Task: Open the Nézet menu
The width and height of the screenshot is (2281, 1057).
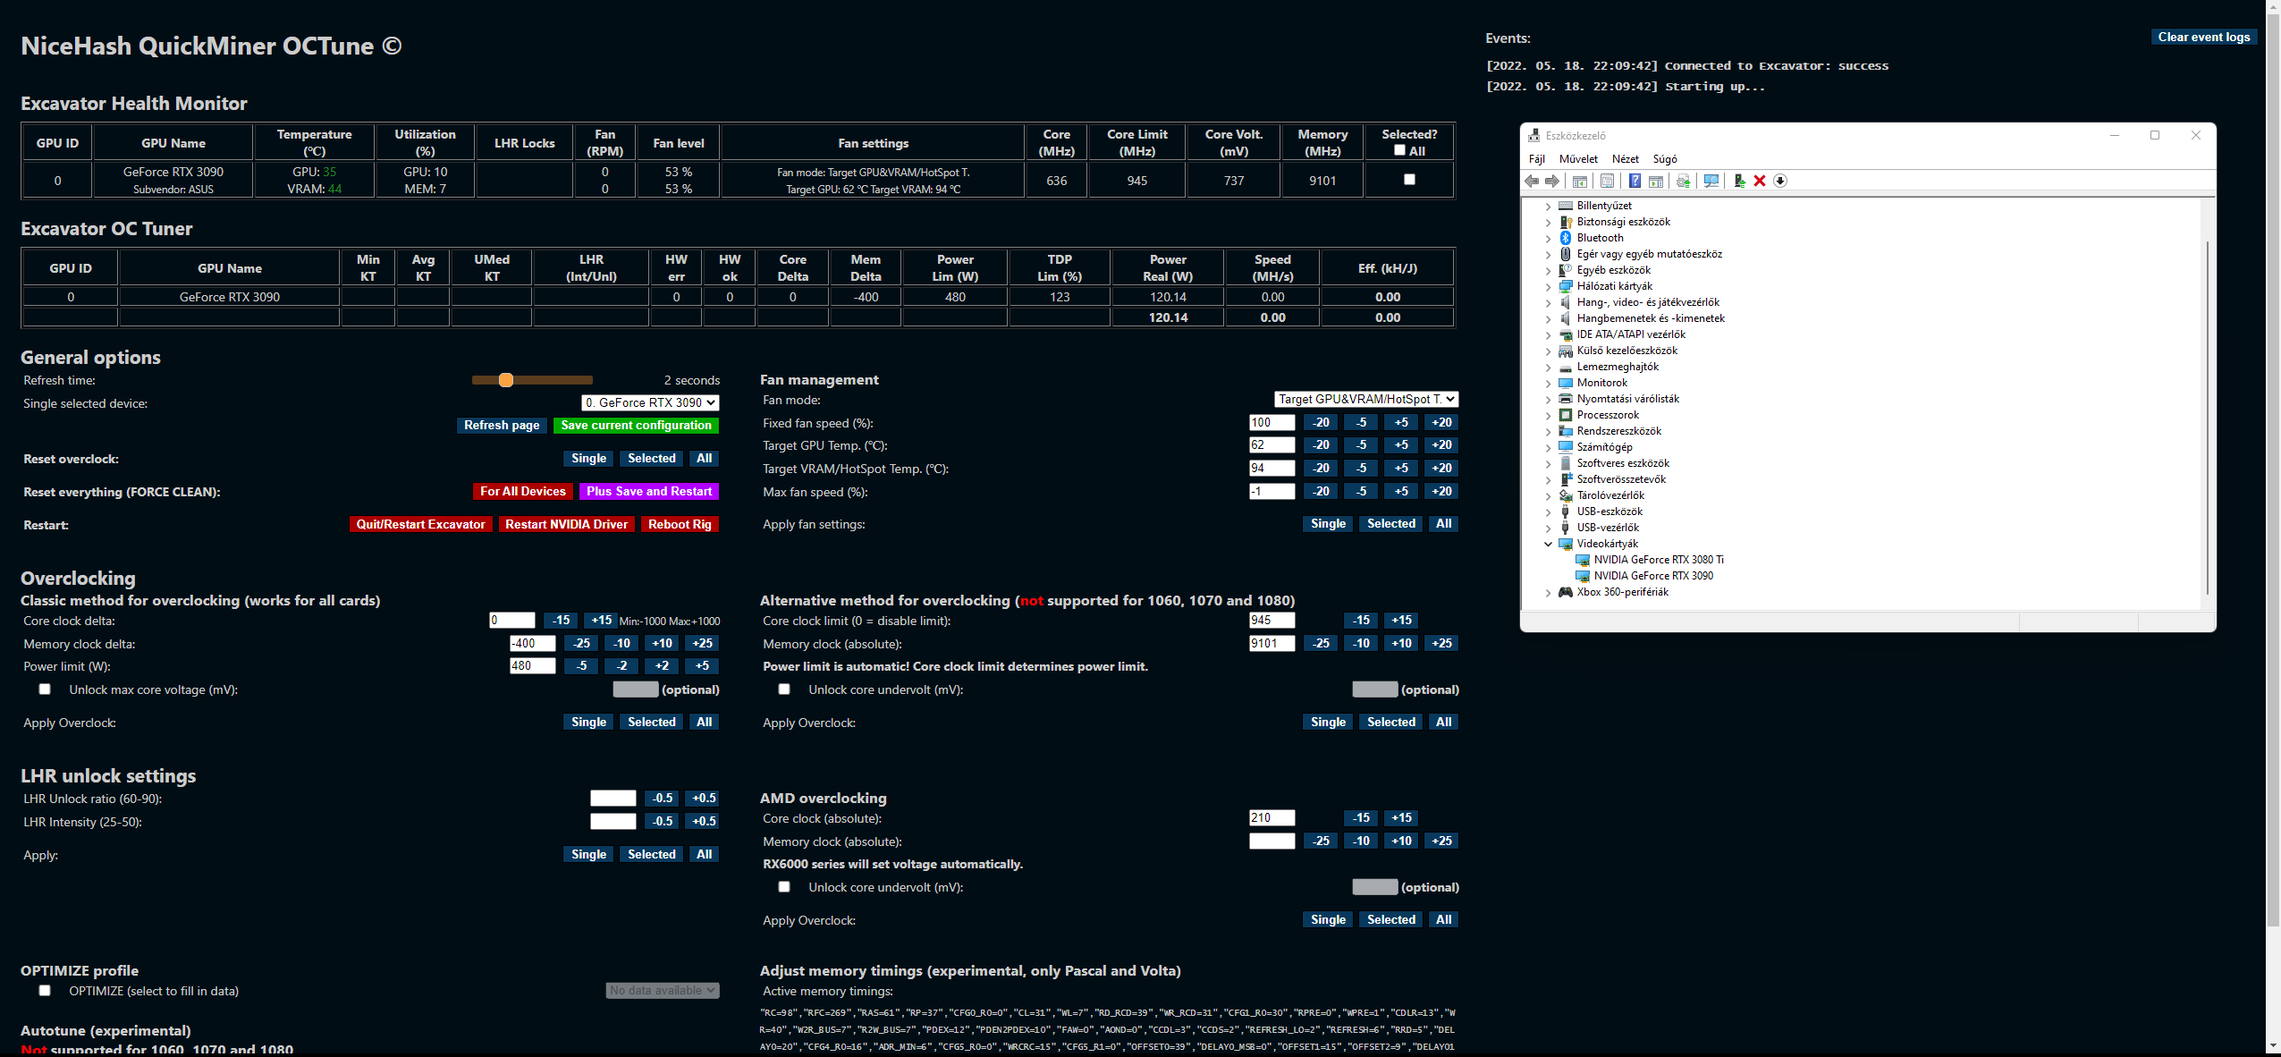Action: [x=1625, y=159]
